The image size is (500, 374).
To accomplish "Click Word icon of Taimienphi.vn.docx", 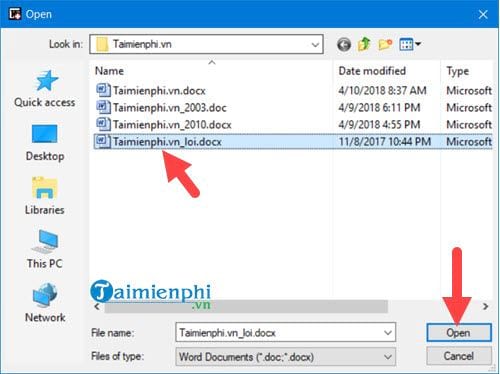I will coord(103,90).
